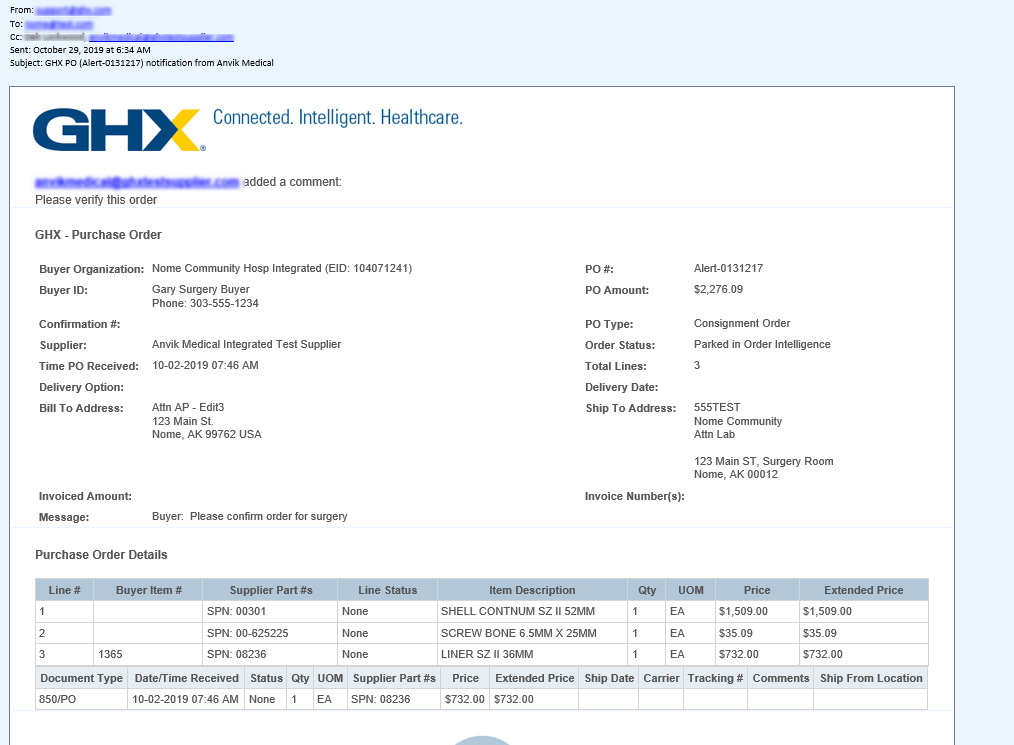The width and height of the screenshot is (1014, 745).
Task: Click the Date/Time Received column header
Action: (x=187, y=678)
